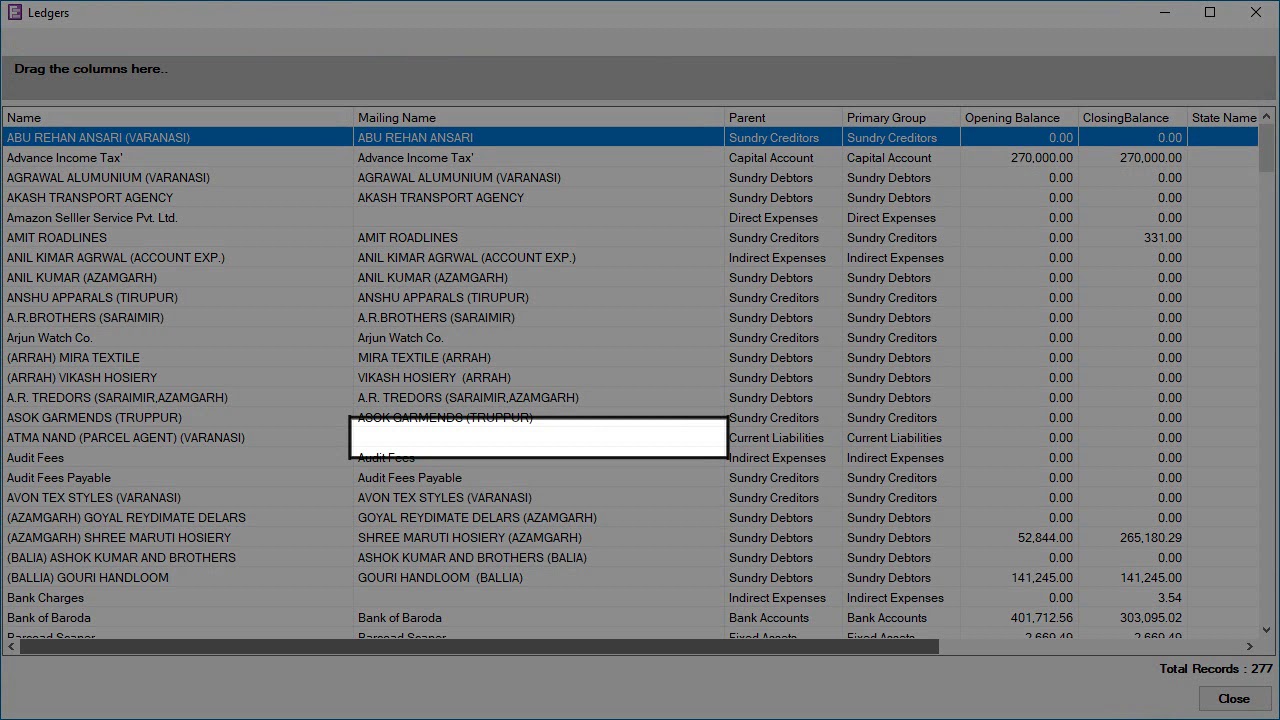Select (ARRAH) VIKASH HOSIERY name cell
Screen dimensions: 1280x720
tap(179, 377)
